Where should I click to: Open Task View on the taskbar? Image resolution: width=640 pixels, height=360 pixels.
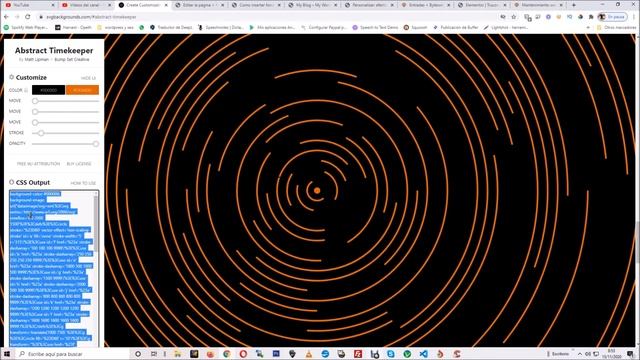[x=153, y=354]
